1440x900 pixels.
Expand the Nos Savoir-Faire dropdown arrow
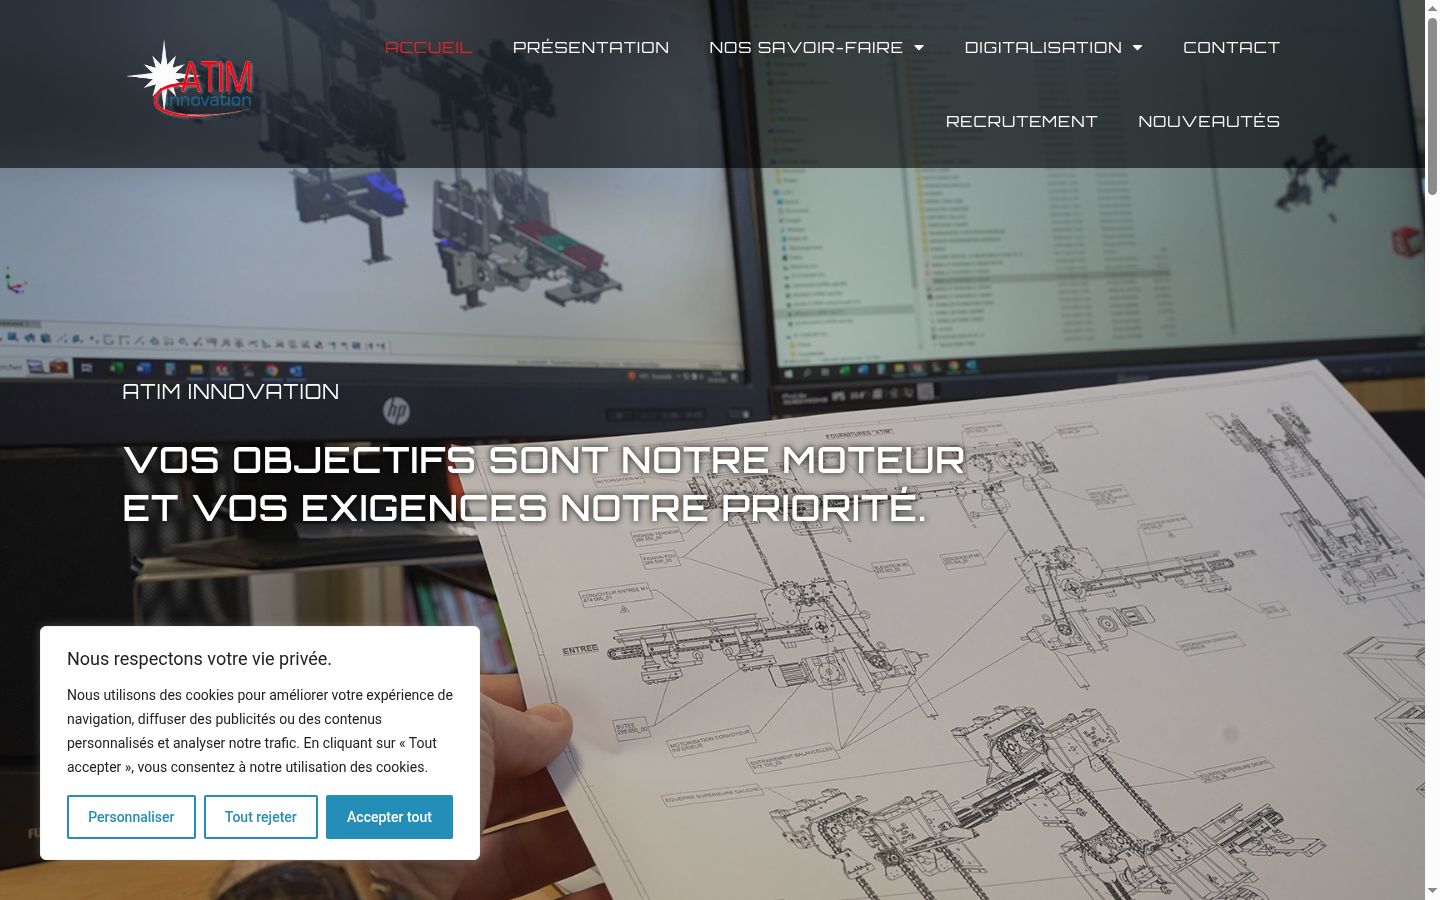pos(919,47)
